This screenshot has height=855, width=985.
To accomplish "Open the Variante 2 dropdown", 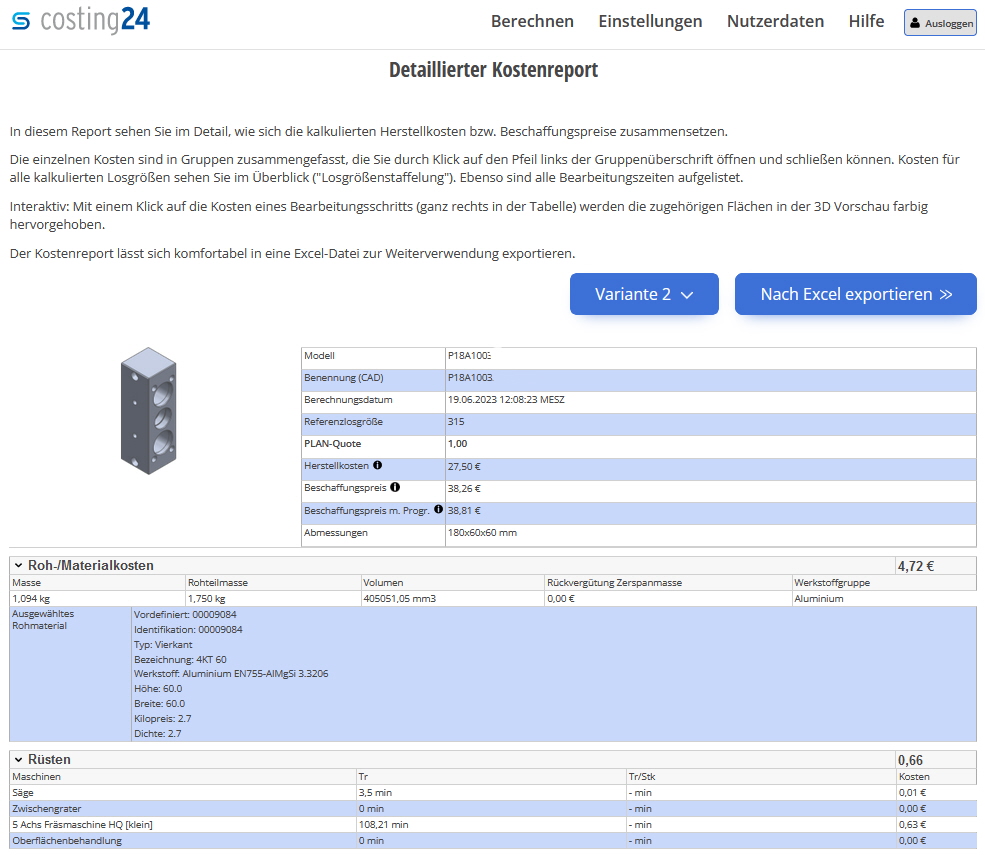I will click(x=644, y=294).
